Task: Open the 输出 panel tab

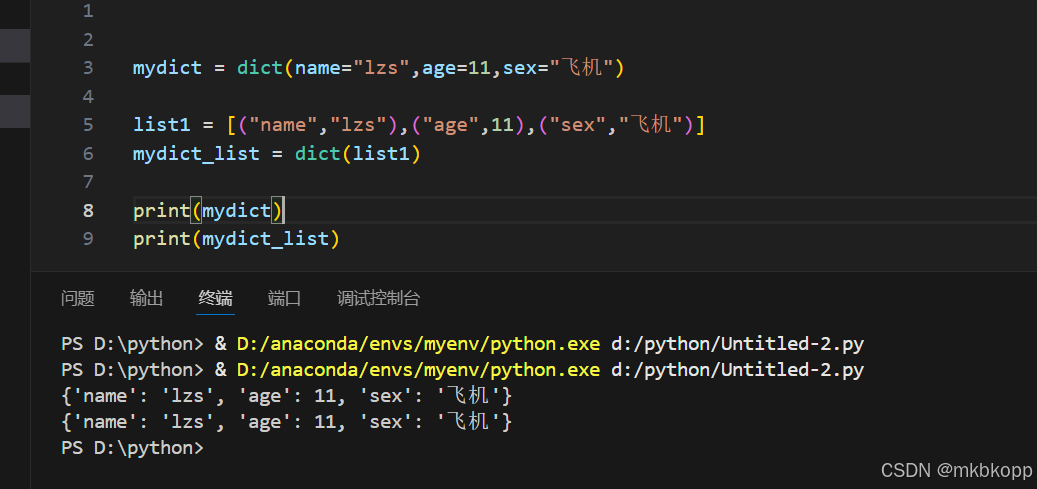Action: [146, 298]
